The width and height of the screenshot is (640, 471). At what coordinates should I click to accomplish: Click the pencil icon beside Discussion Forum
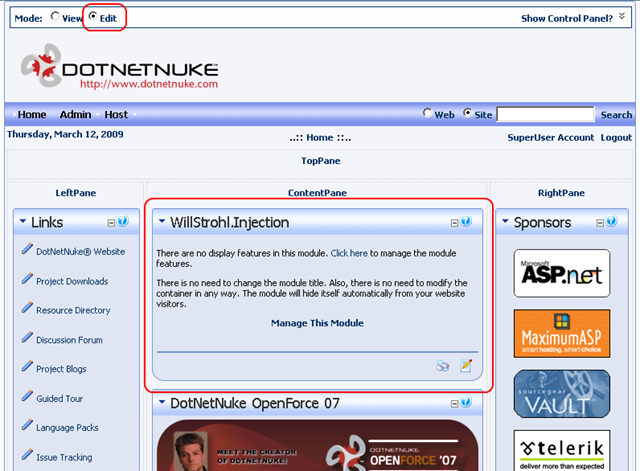coord(27,339)
